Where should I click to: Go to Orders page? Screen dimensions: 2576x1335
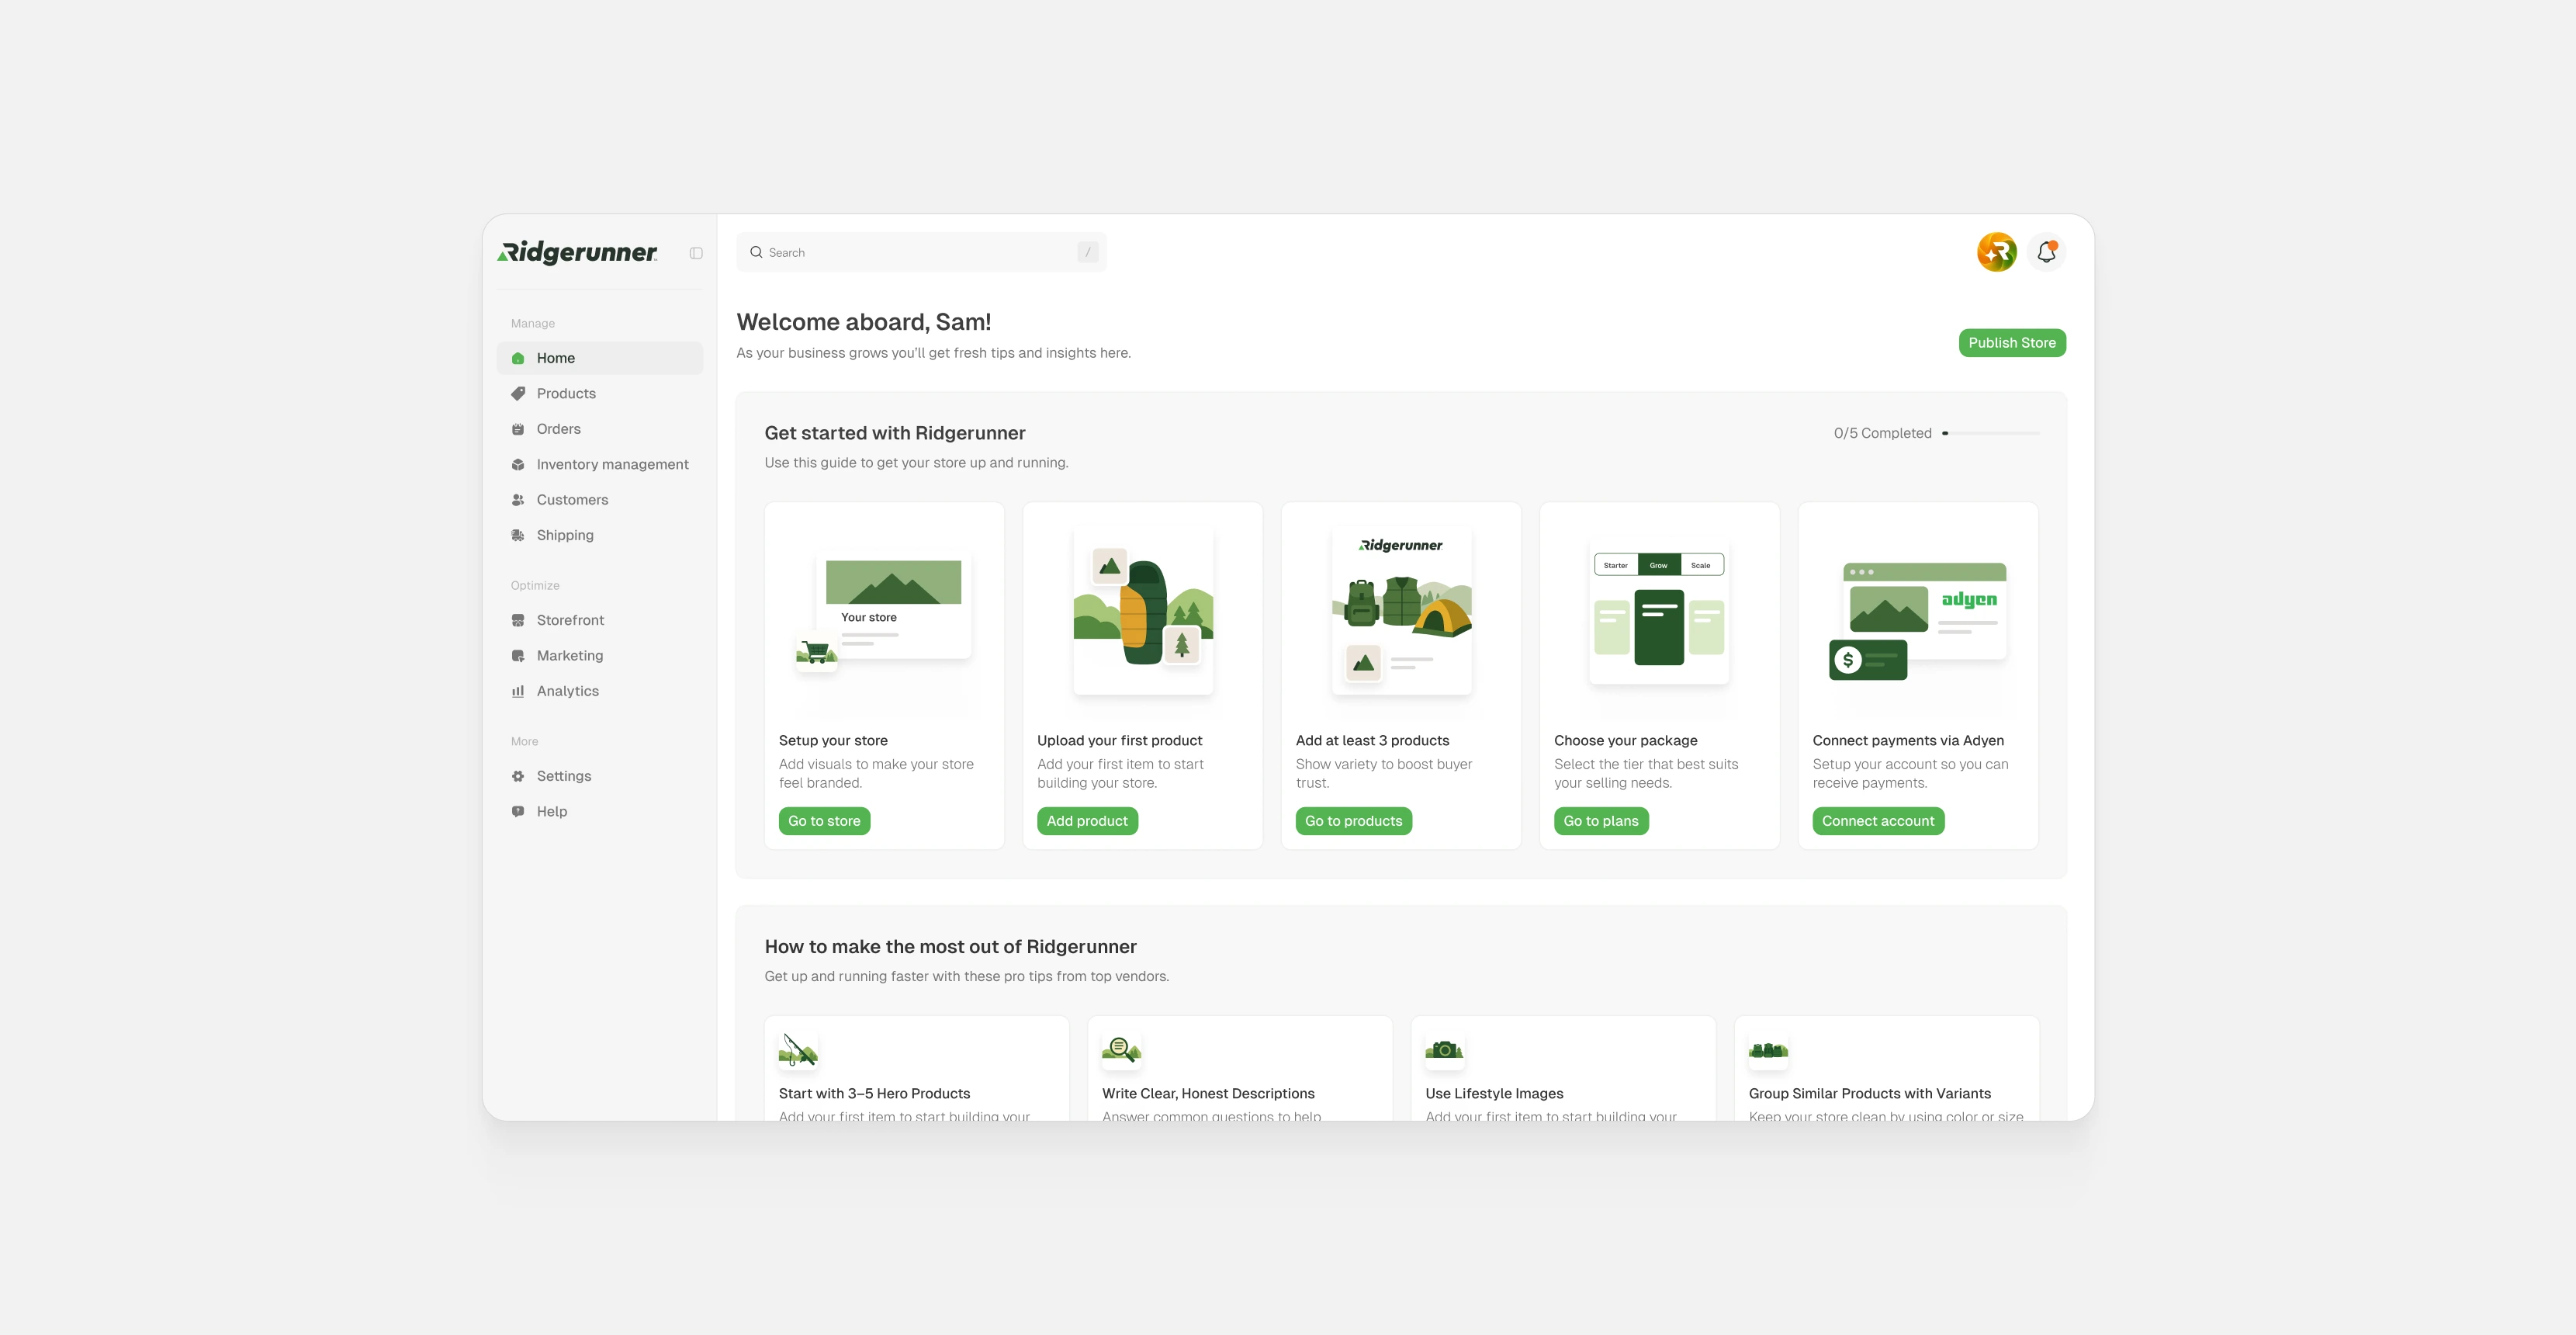pyautogui.click(x=558, y=429)
